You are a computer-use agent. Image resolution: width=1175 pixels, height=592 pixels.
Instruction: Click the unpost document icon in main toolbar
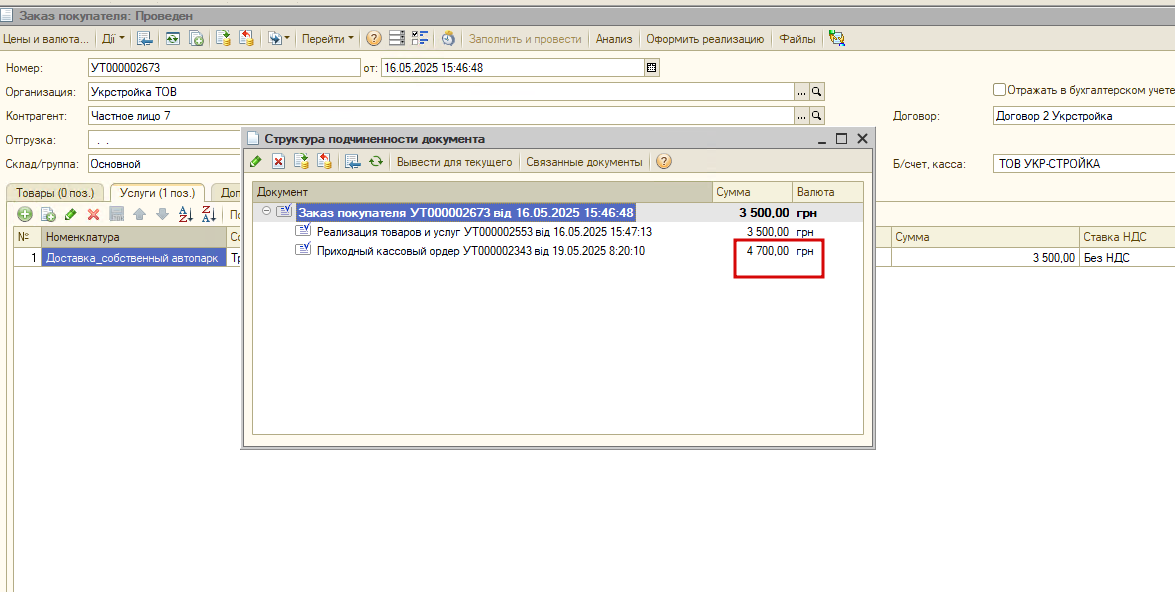[247, 38]
